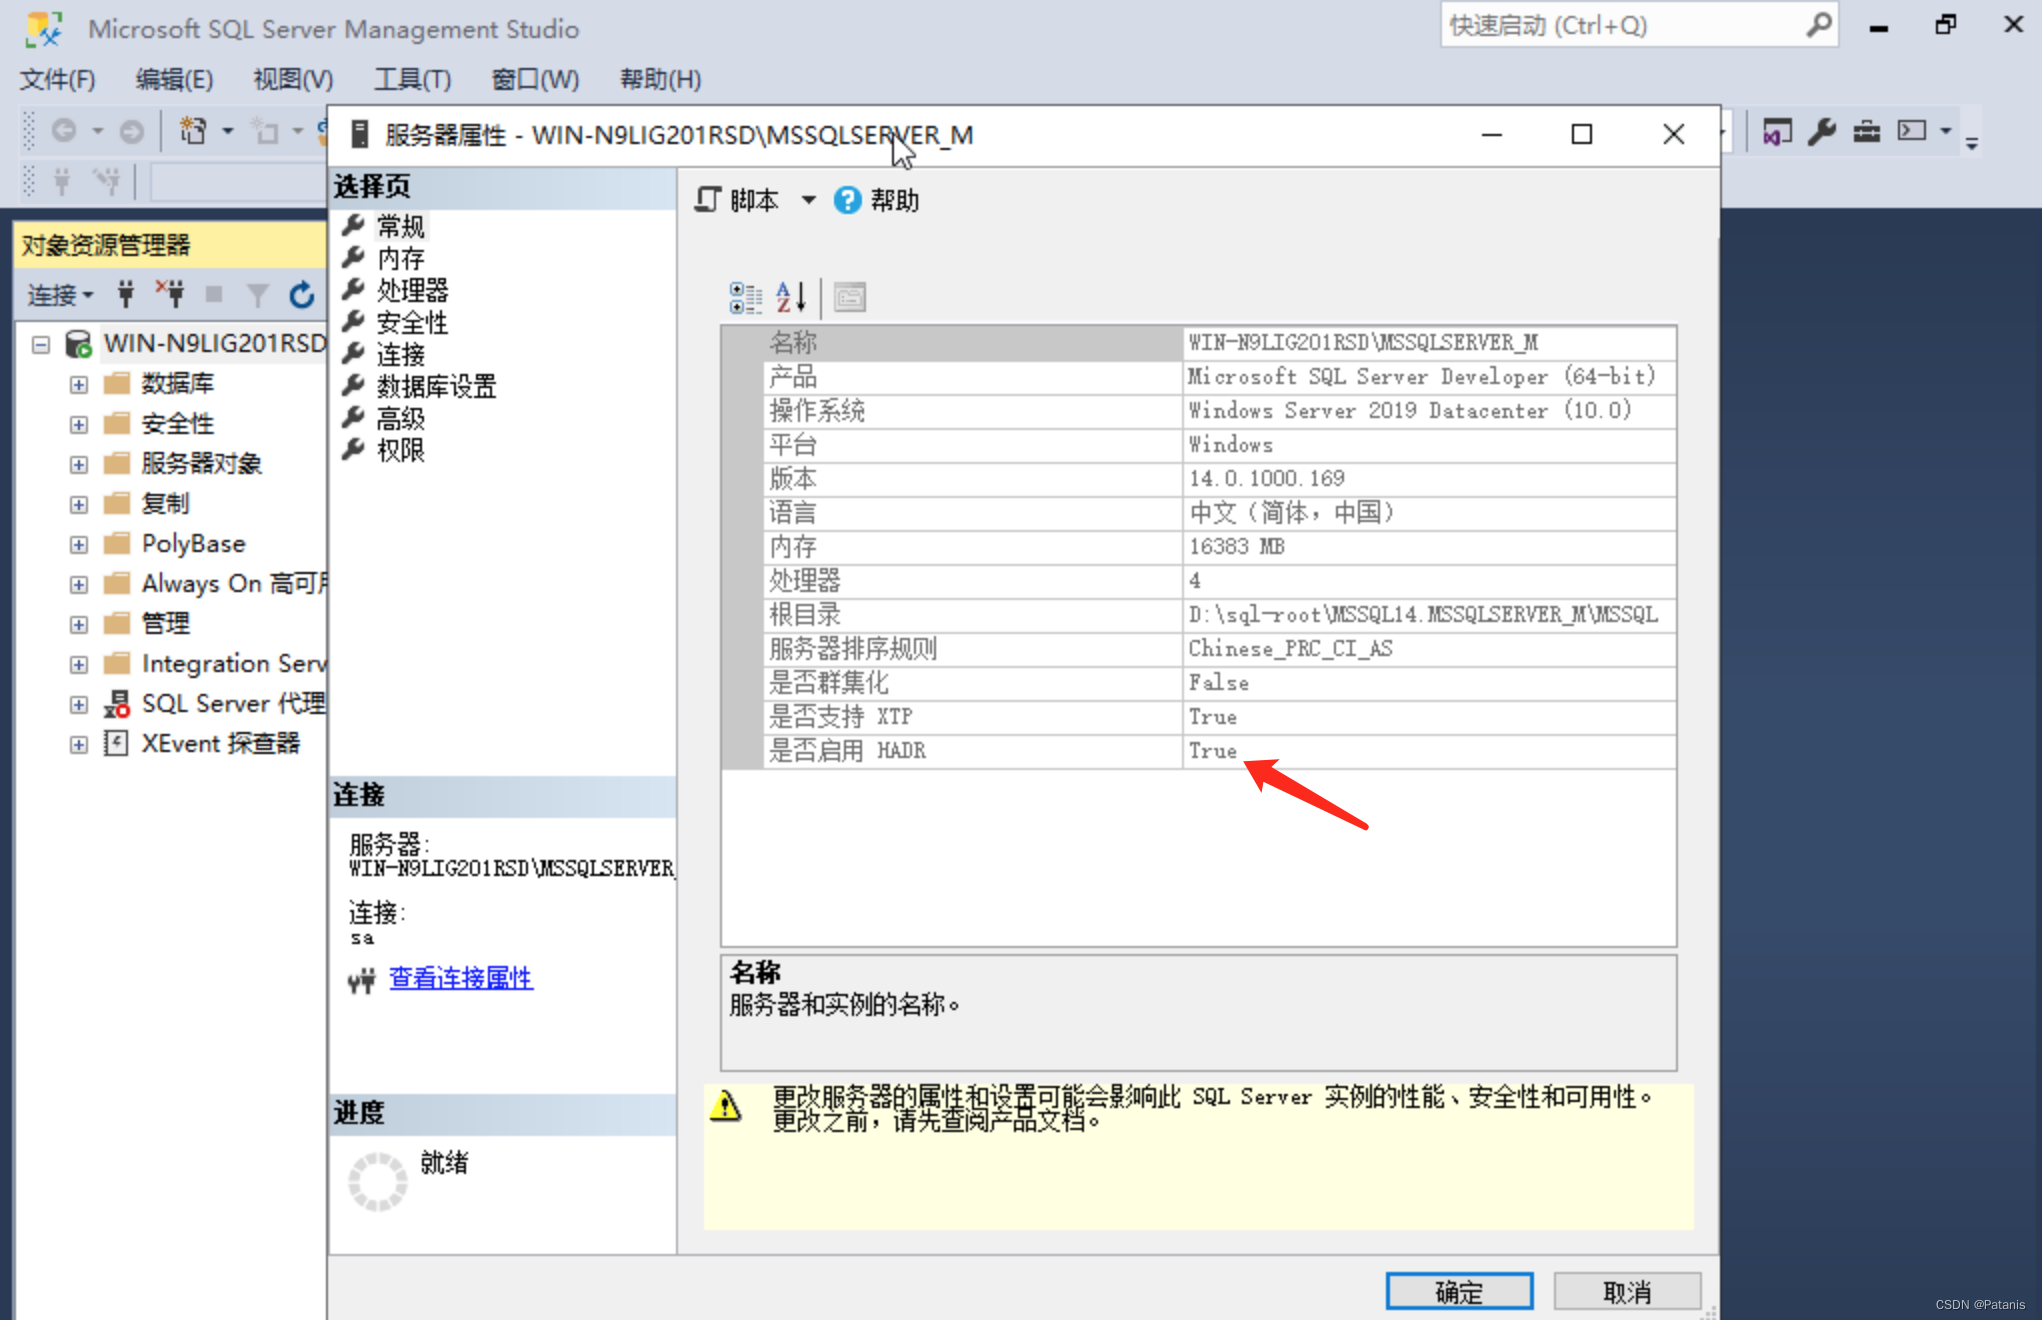Select the 处理器 page
The height and width of the screenshot is (1320, 2042).
click(x=412, y=290)
